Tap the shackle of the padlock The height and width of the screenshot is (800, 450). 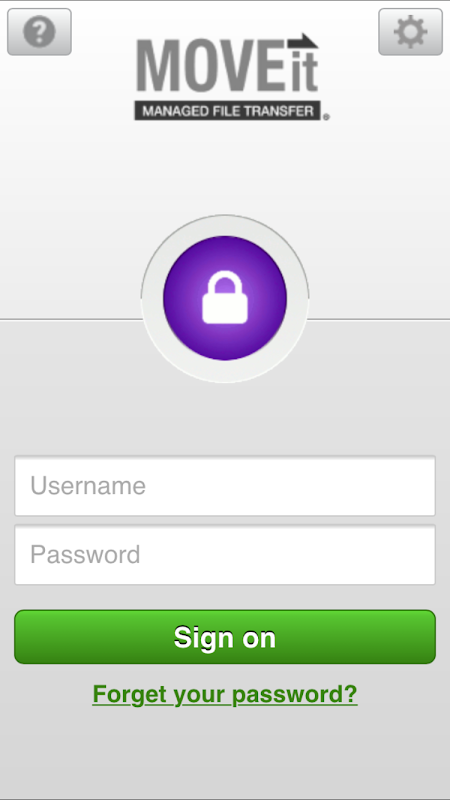click(x=225, y=282)
